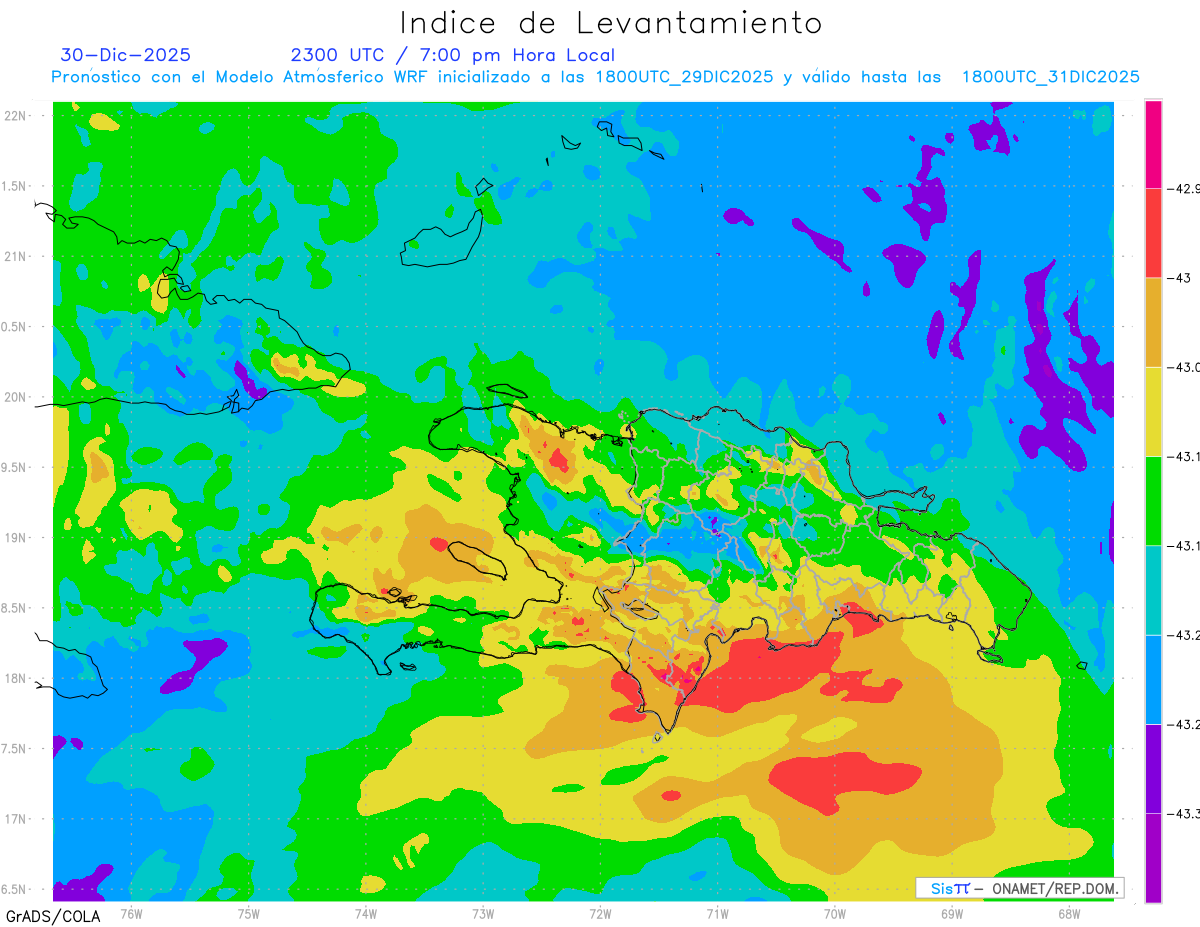
Task: Click the '1800UTC_31DIC2025' valid-until timestamp
Action: 1051,77
